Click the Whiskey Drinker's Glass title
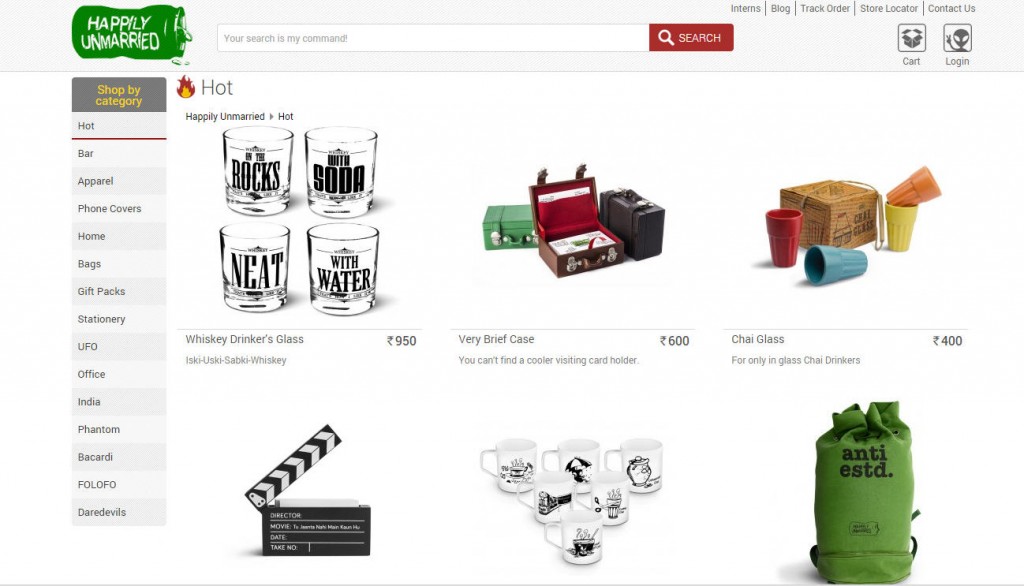This screenshot has width=1024, height=586. 244,339
